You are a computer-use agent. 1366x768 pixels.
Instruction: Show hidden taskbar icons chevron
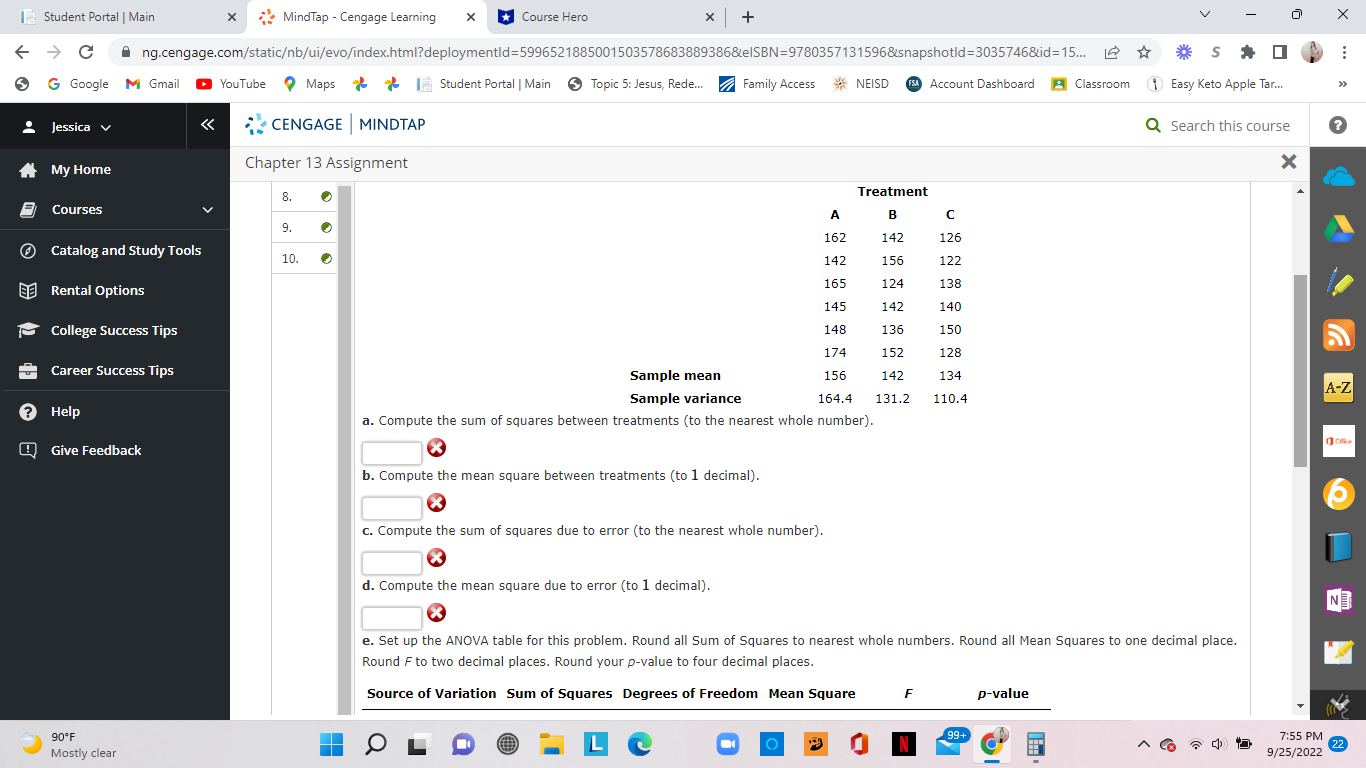coord(1141,744)
